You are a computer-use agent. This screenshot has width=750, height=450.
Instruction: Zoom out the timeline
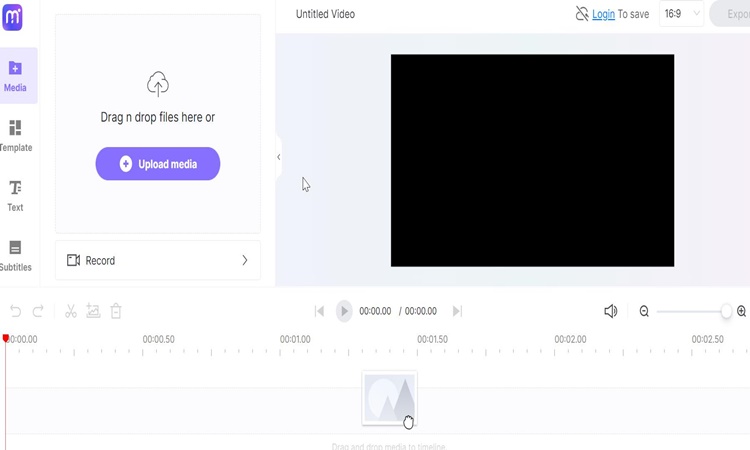tap(644, 311)
